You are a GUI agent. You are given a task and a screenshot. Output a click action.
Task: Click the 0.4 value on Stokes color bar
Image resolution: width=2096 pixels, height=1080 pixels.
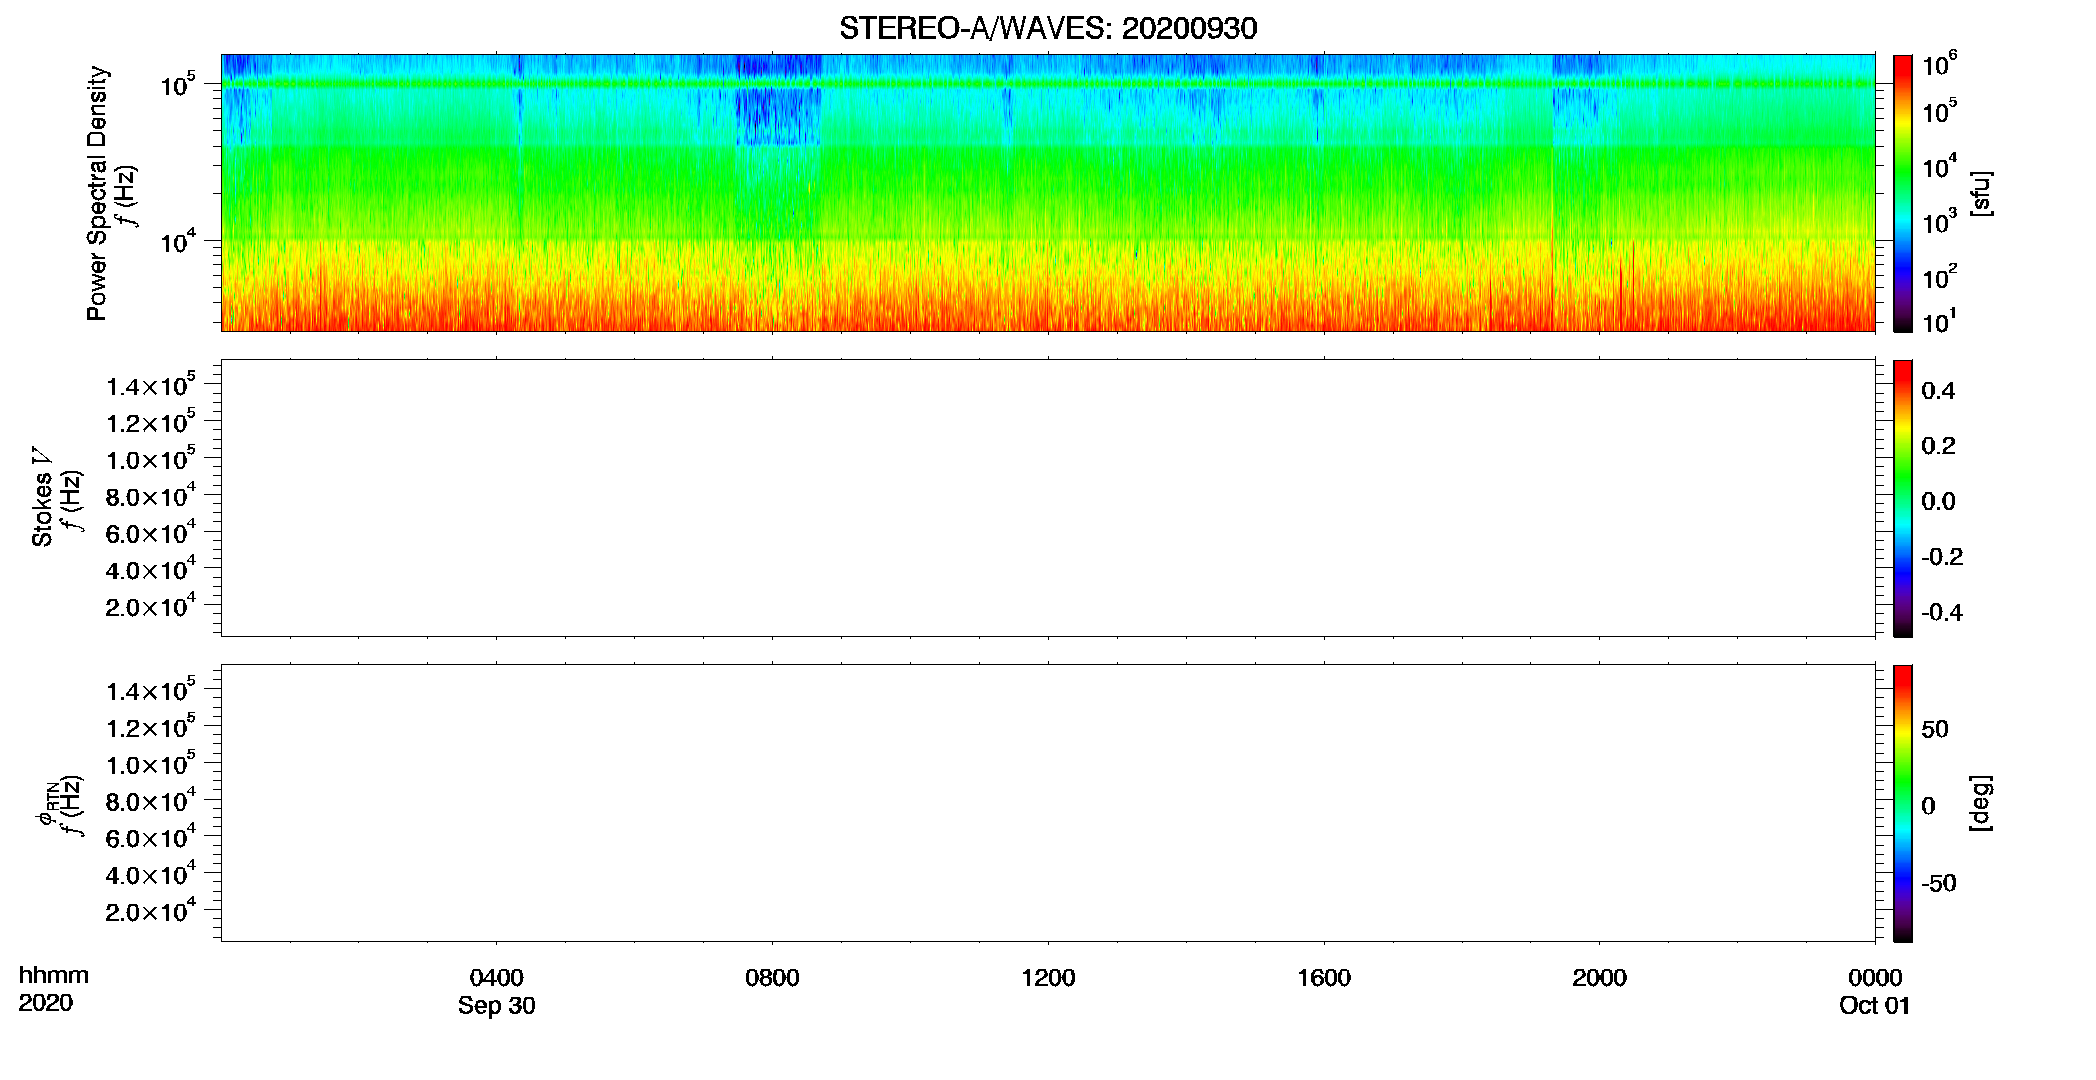[1938, 391]
